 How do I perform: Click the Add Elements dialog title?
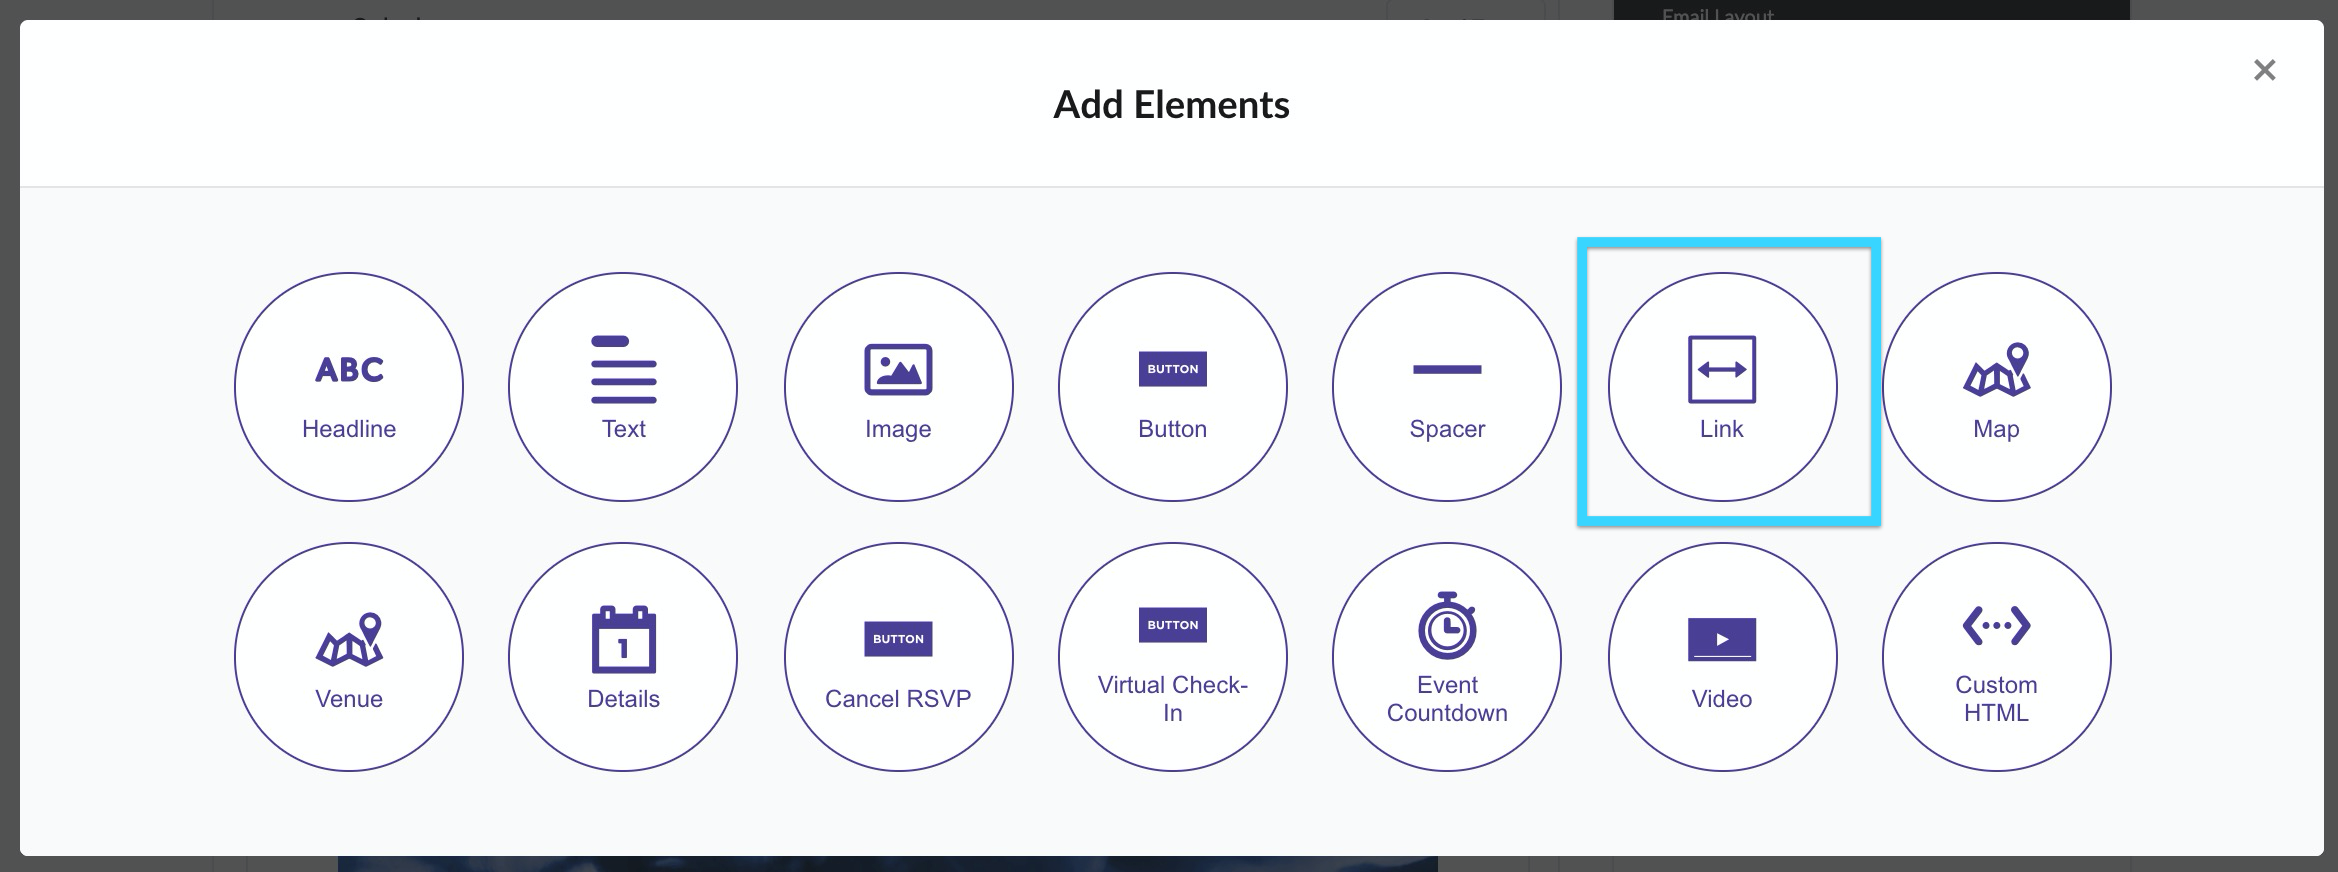[1171, 105]
